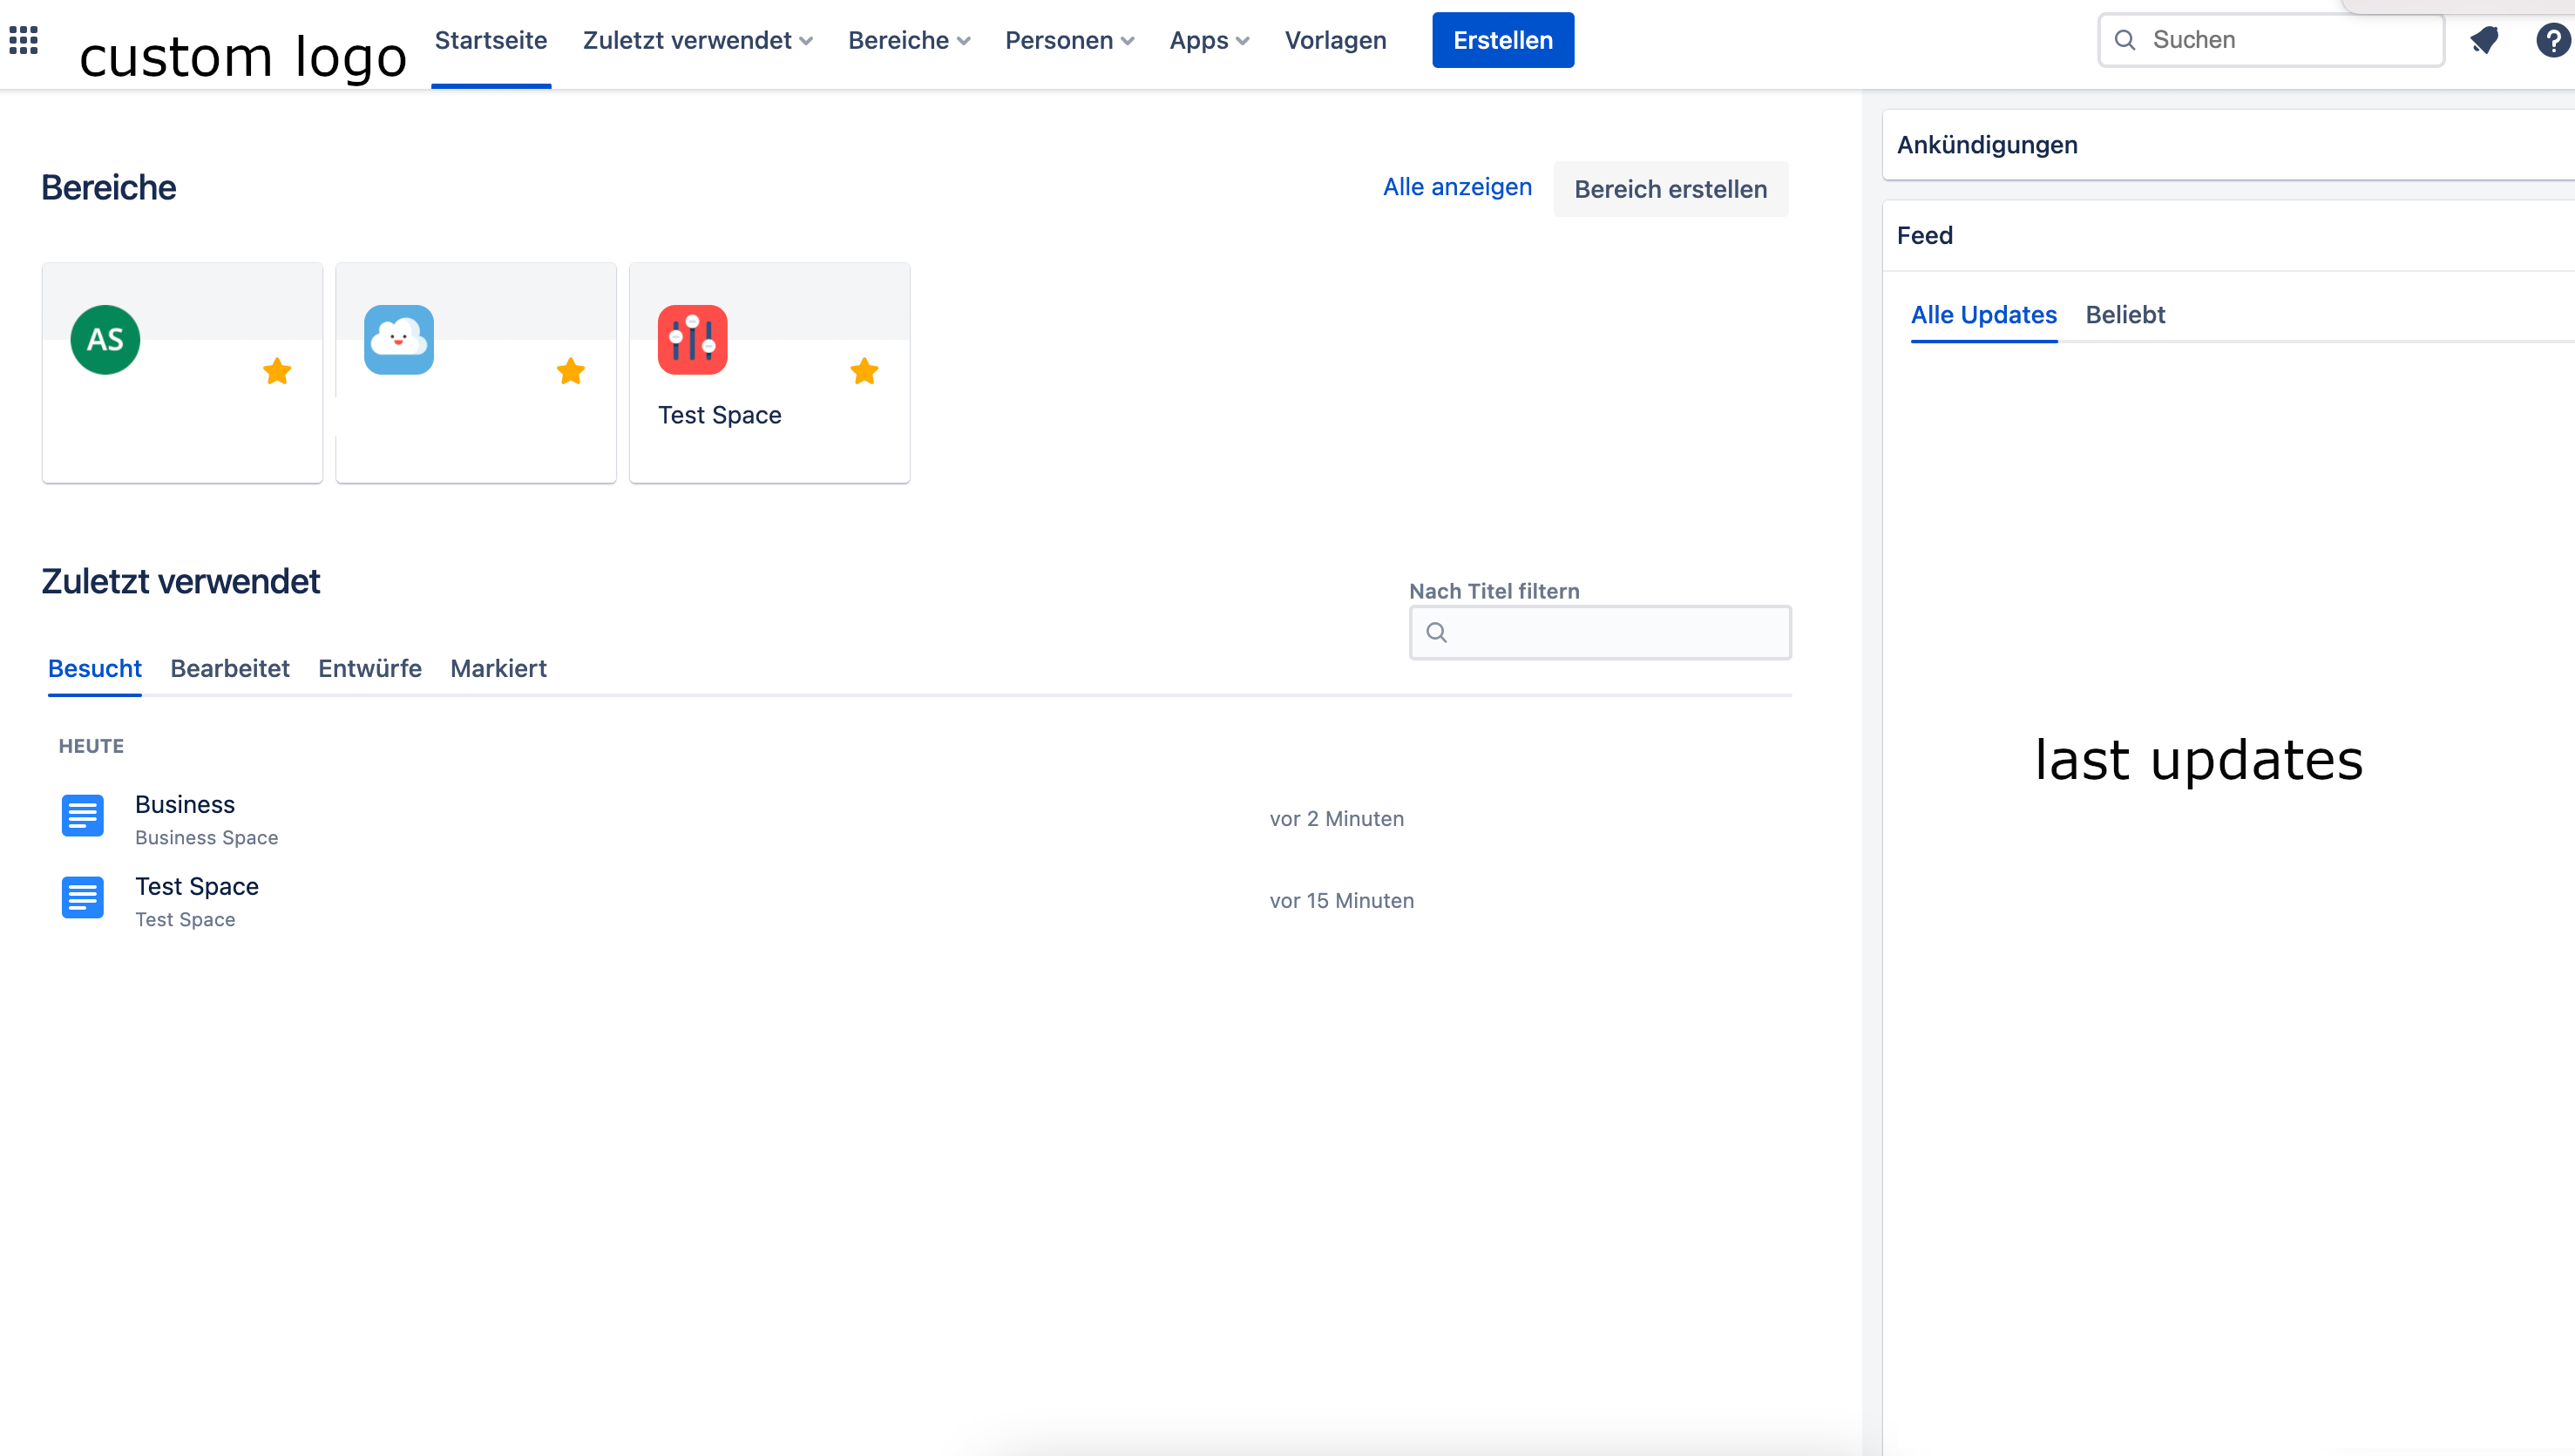
Task: Expand the Zuletzt verwendet dropdown menu
Action: coord(698,40)
